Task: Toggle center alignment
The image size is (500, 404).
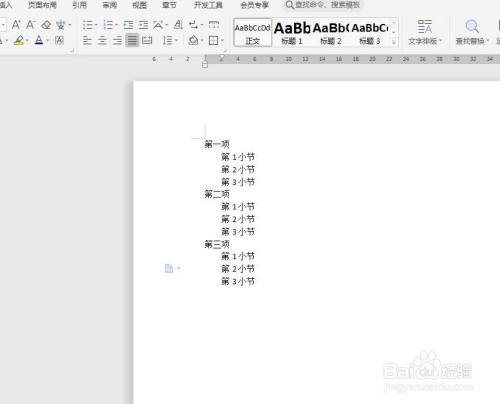Action: coord(102,41)
